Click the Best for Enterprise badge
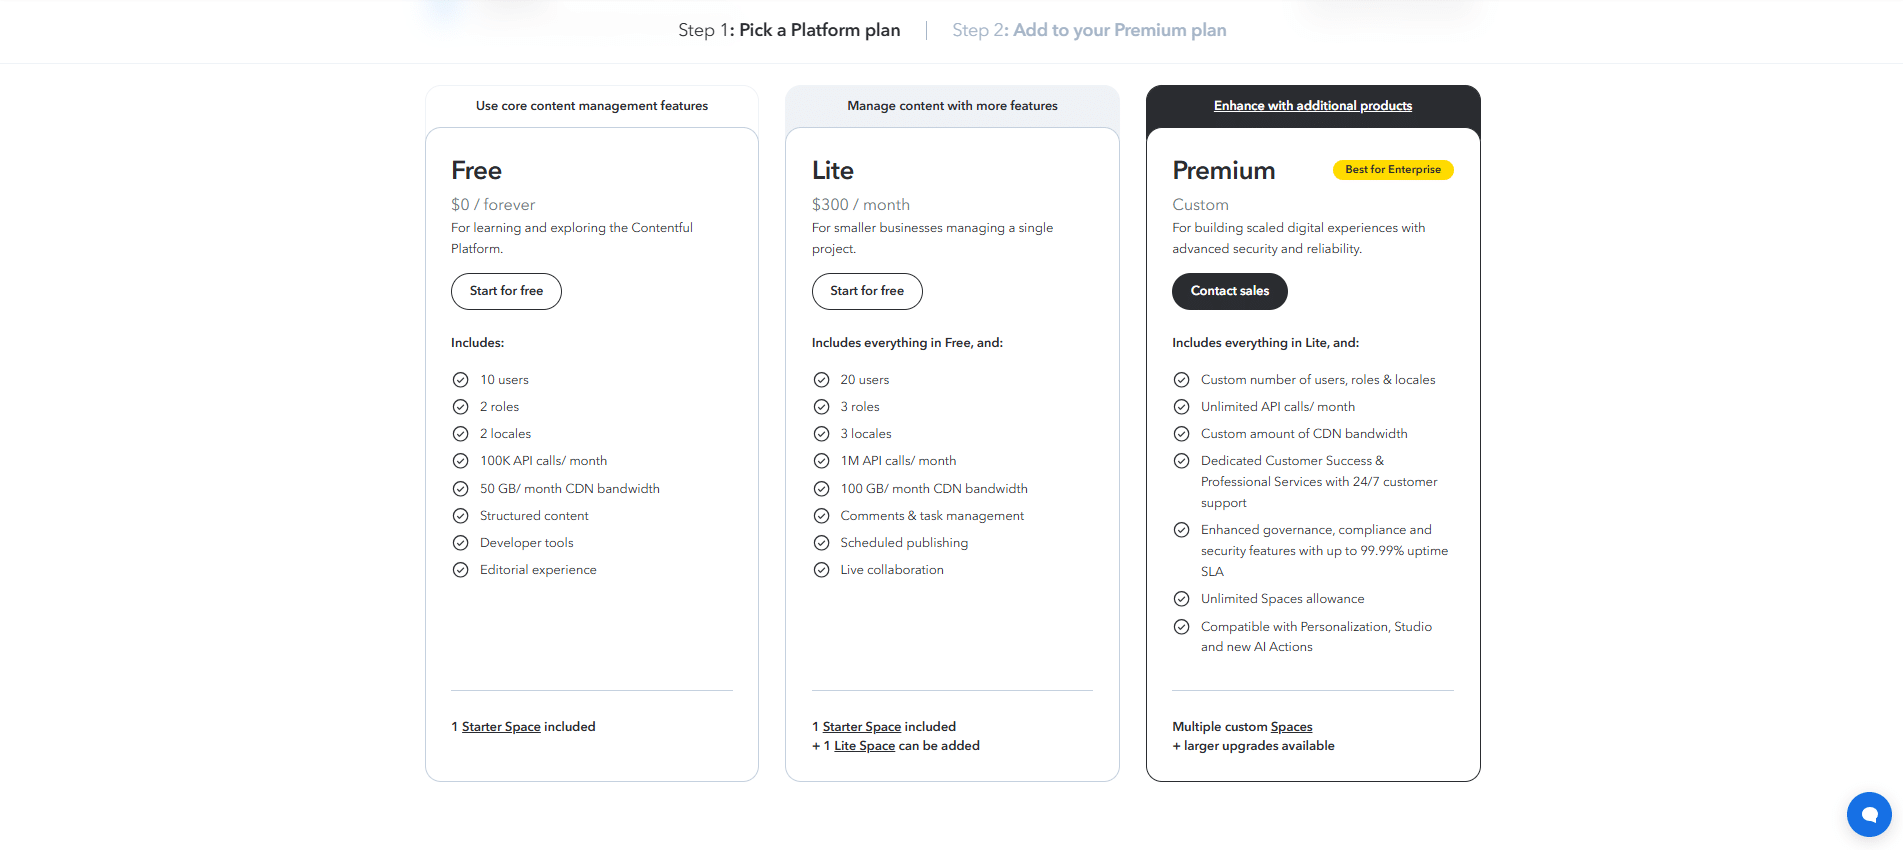The image size is (1903, 850). click(1392, 170)
